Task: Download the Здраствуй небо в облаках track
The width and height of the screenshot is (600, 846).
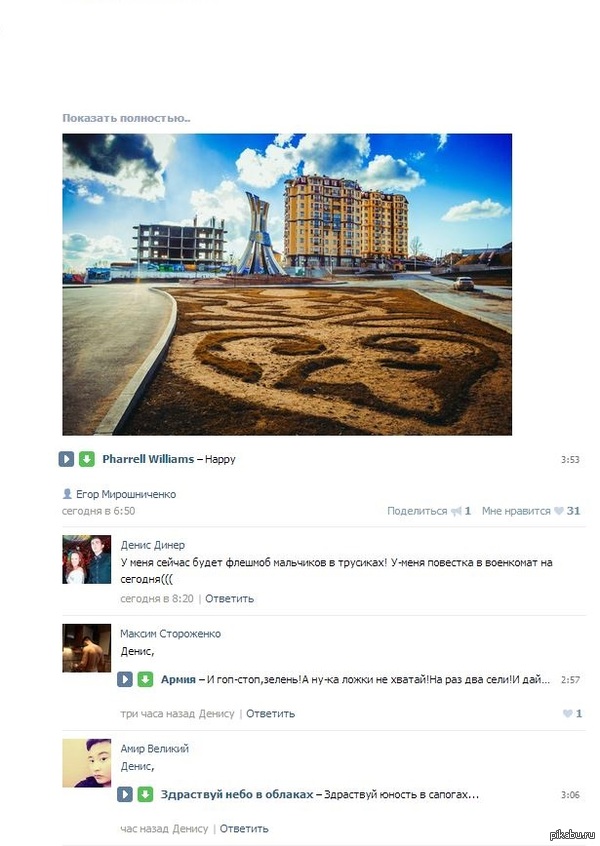Action: (145, 794)
